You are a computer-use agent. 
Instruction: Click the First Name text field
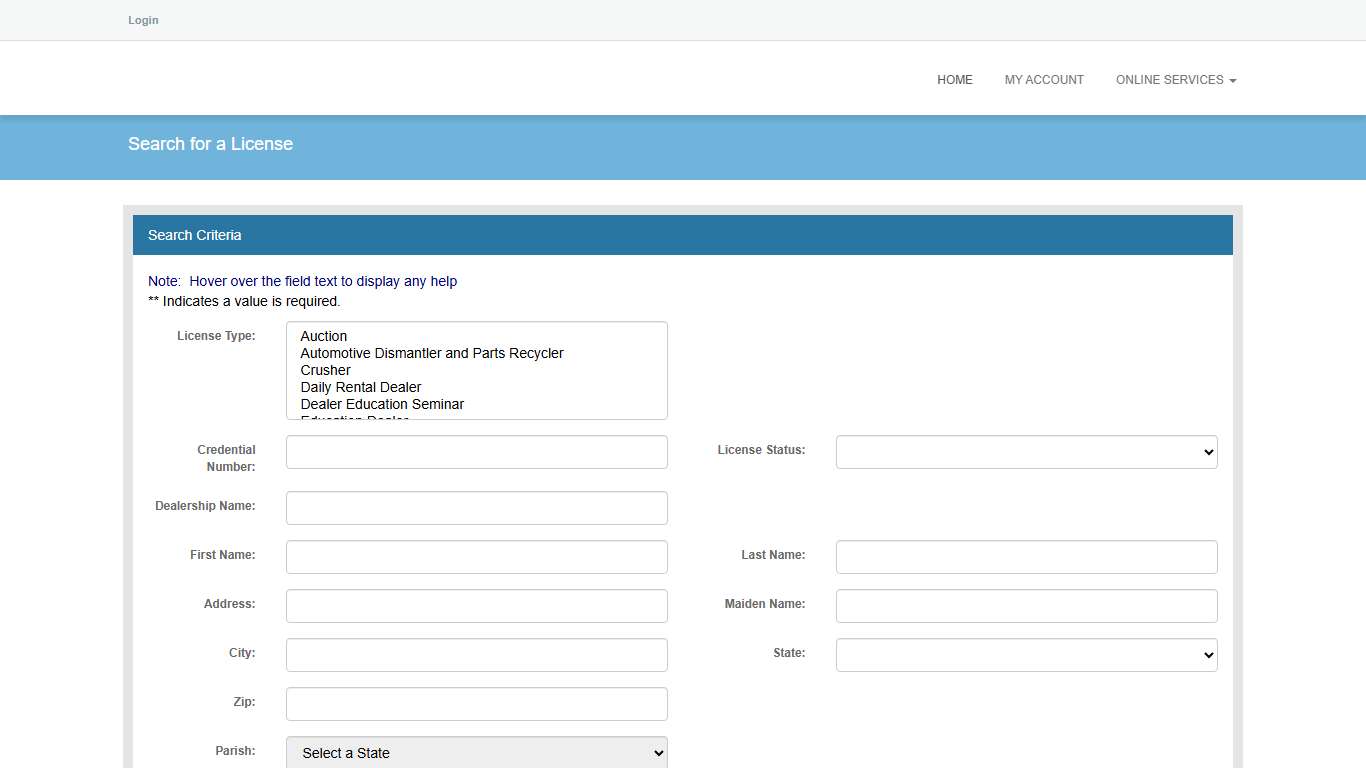[x=476, y=557]
